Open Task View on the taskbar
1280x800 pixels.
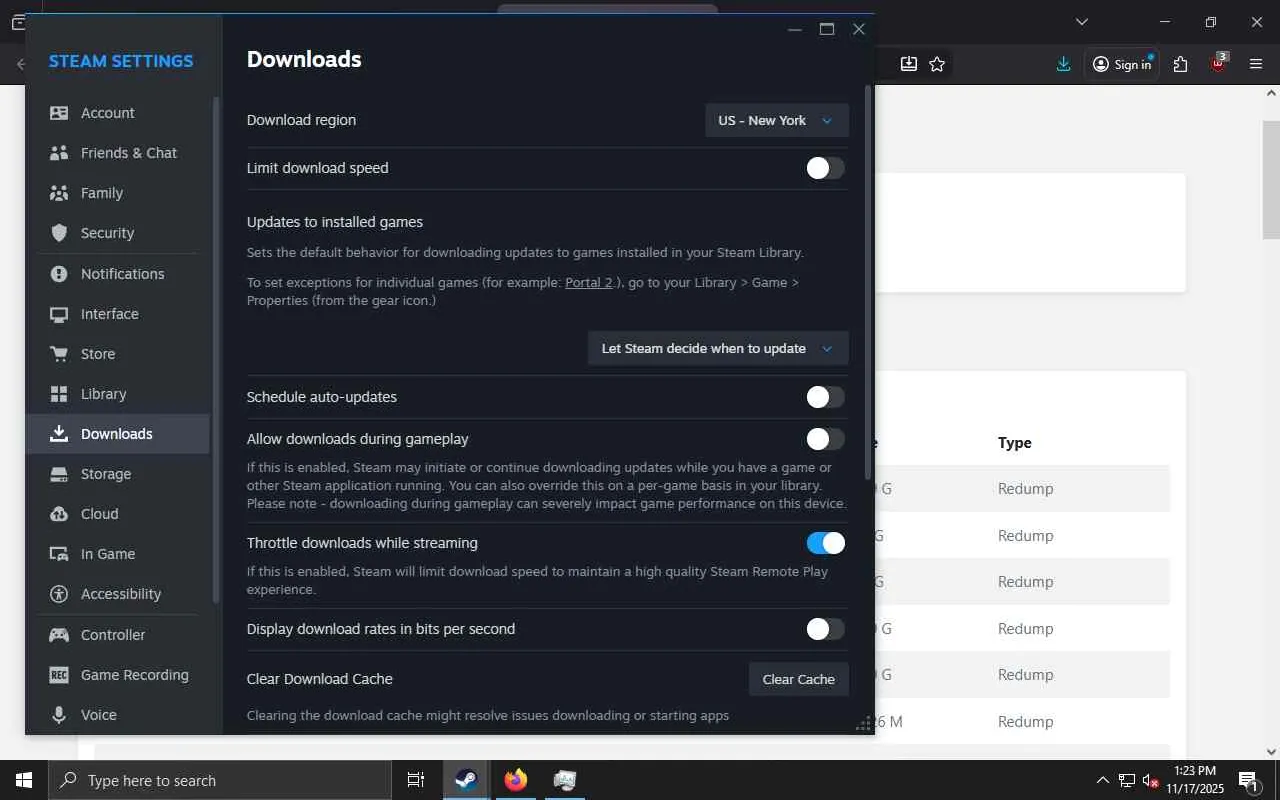point(416,780)
